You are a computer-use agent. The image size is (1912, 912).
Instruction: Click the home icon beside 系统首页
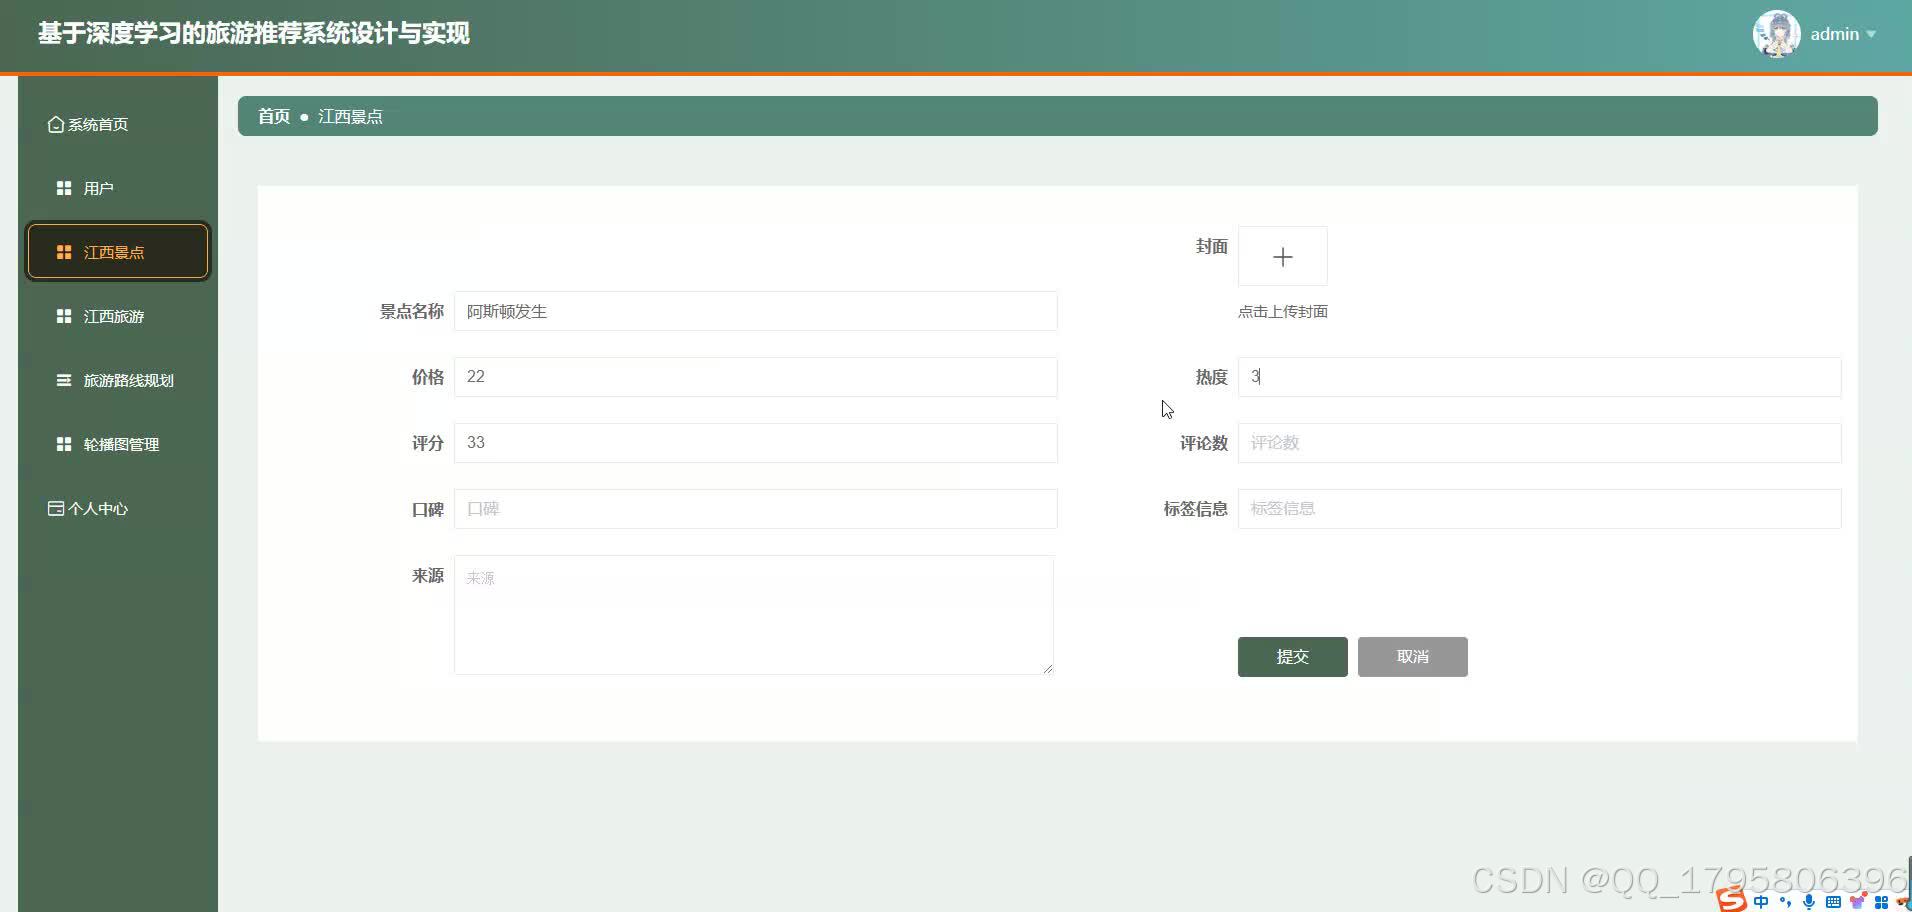coord(56,125)
